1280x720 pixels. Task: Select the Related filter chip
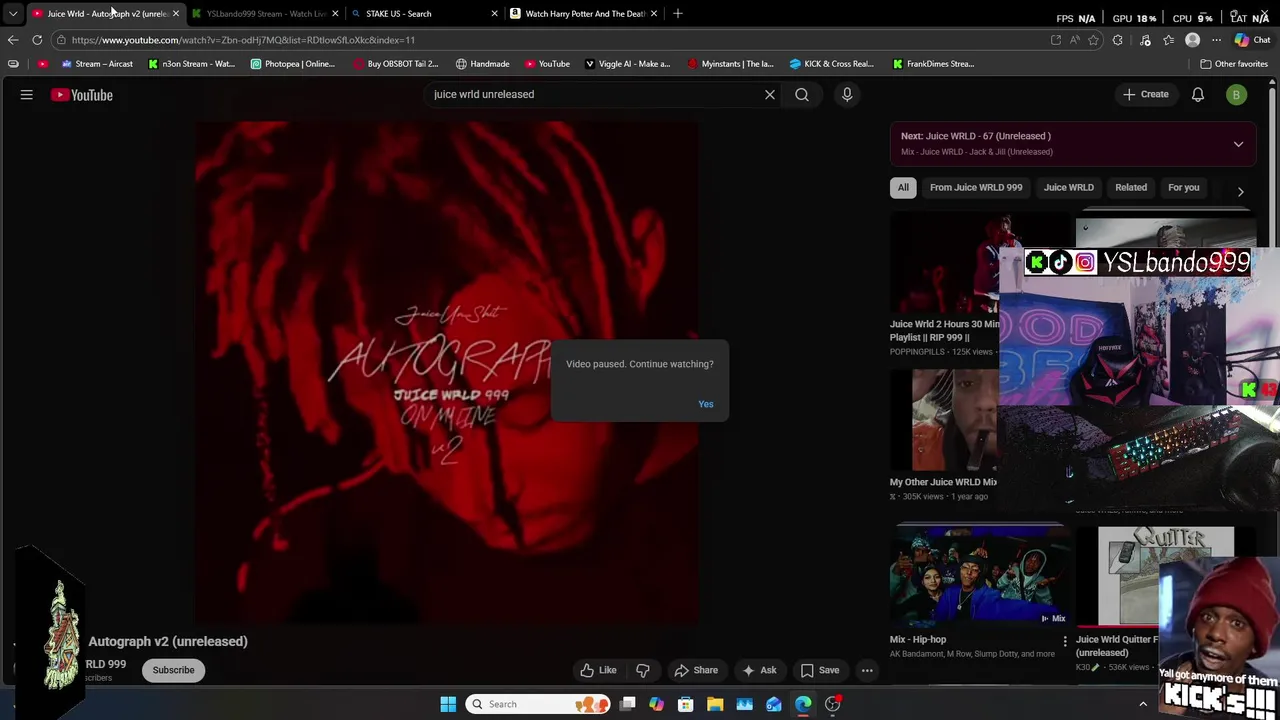(x=1131, y=187)
